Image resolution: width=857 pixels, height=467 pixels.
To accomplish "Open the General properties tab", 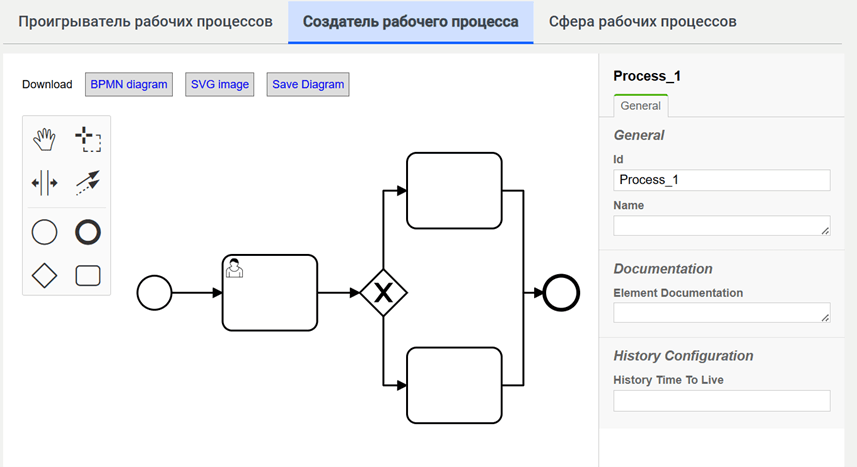I will click(641, 106).
